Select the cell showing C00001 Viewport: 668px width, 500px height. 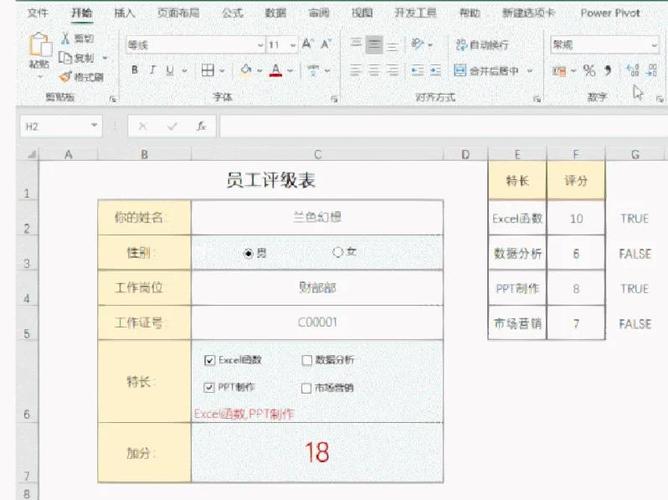click(x=317, y=322)
